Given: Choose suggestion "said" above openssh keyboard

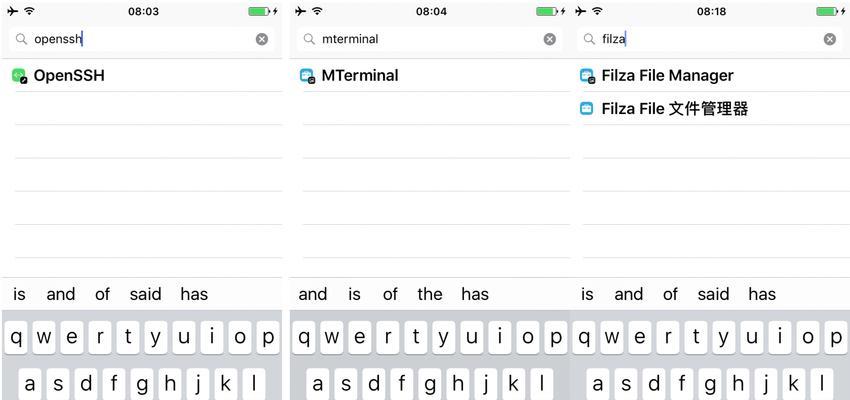Looking at the screenshot, I should [x=145, y=294].
